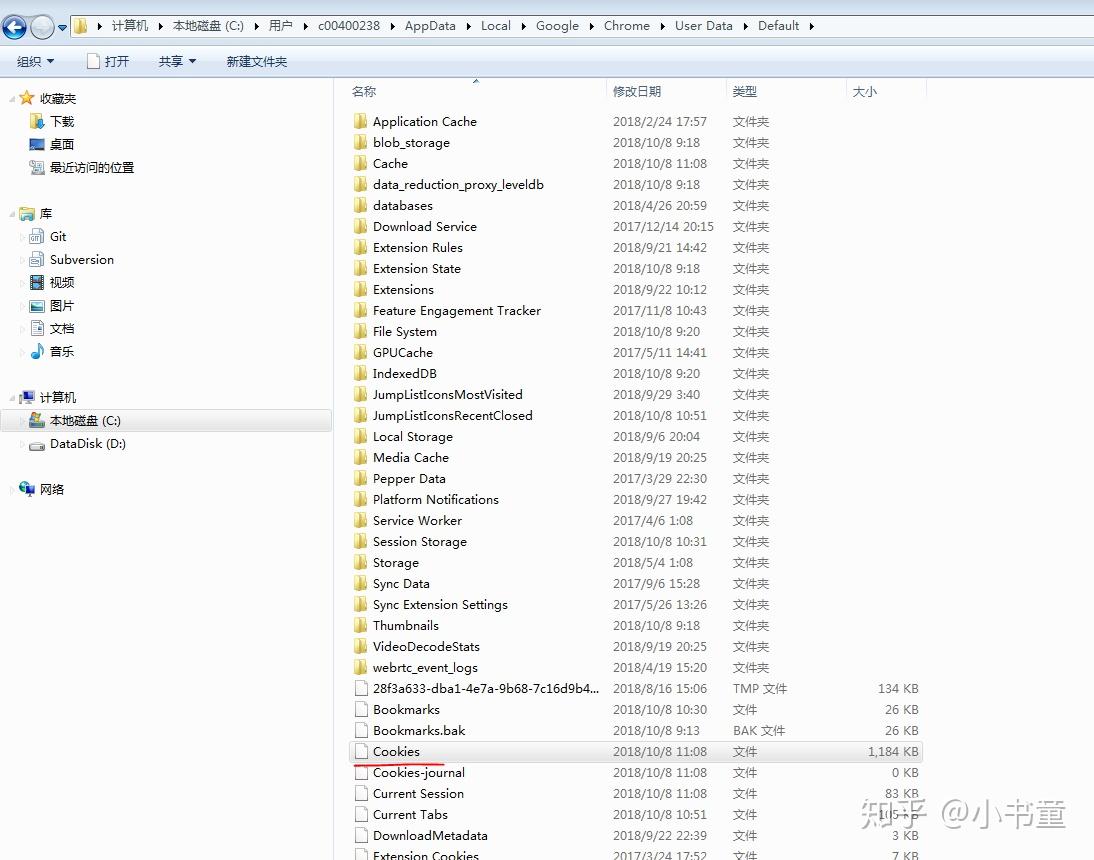
Task: Select the Sync Data folder icon
Action: (x=360, y=583)
